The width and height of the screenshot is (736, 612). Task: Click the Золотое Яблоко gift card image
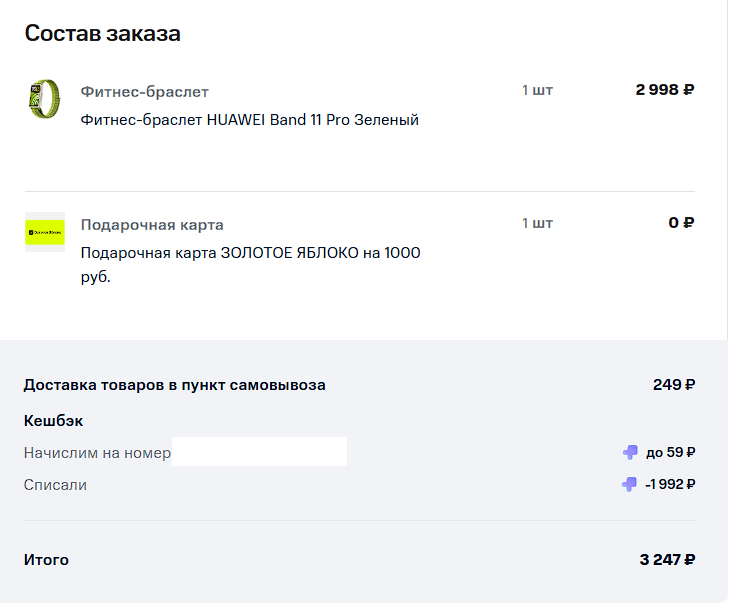[x=45, y=232]
